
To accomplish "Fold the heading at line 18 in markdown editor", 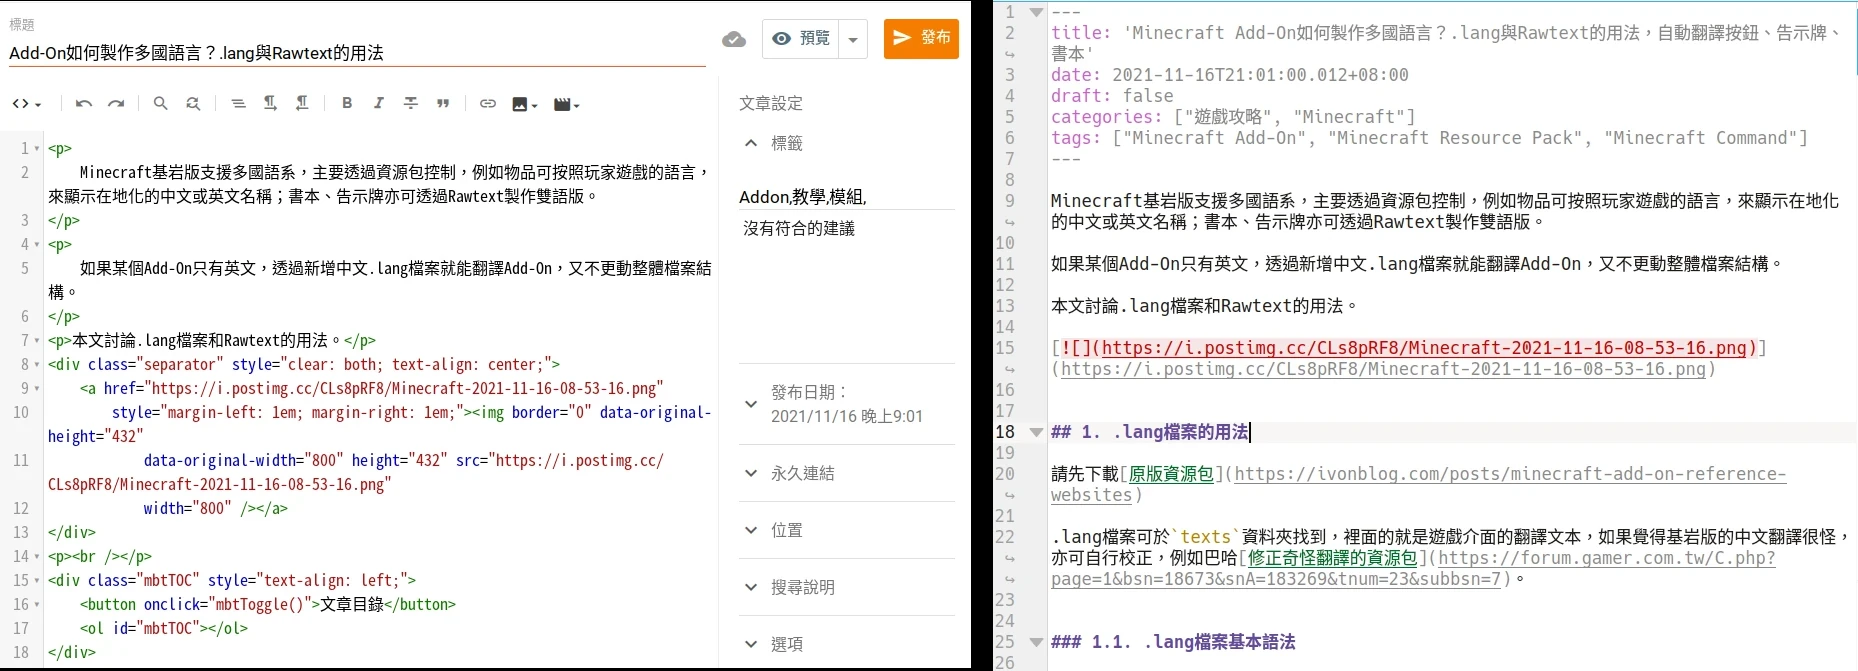I will coord(1036,432).
